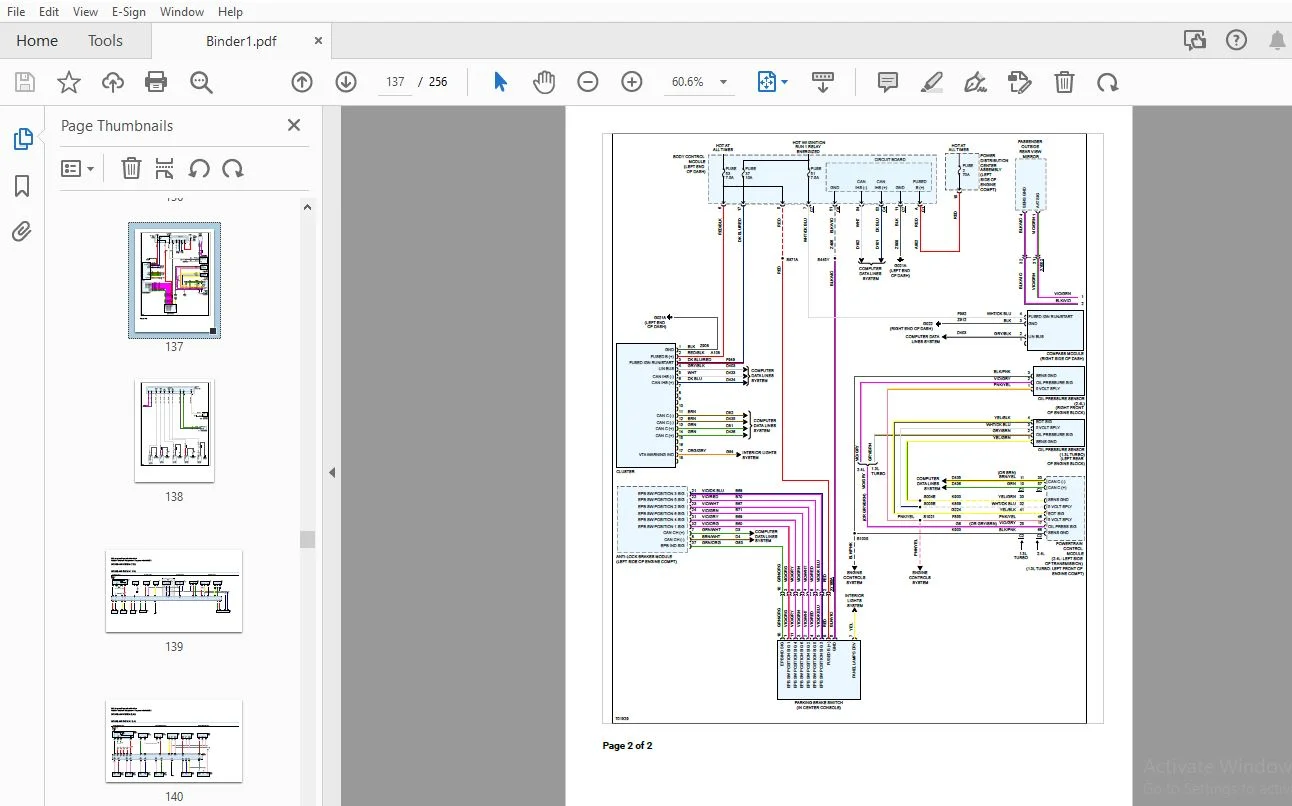1292x806 pixels.
Task: Click the page number field showing 137
Action: tap(396, 82)
